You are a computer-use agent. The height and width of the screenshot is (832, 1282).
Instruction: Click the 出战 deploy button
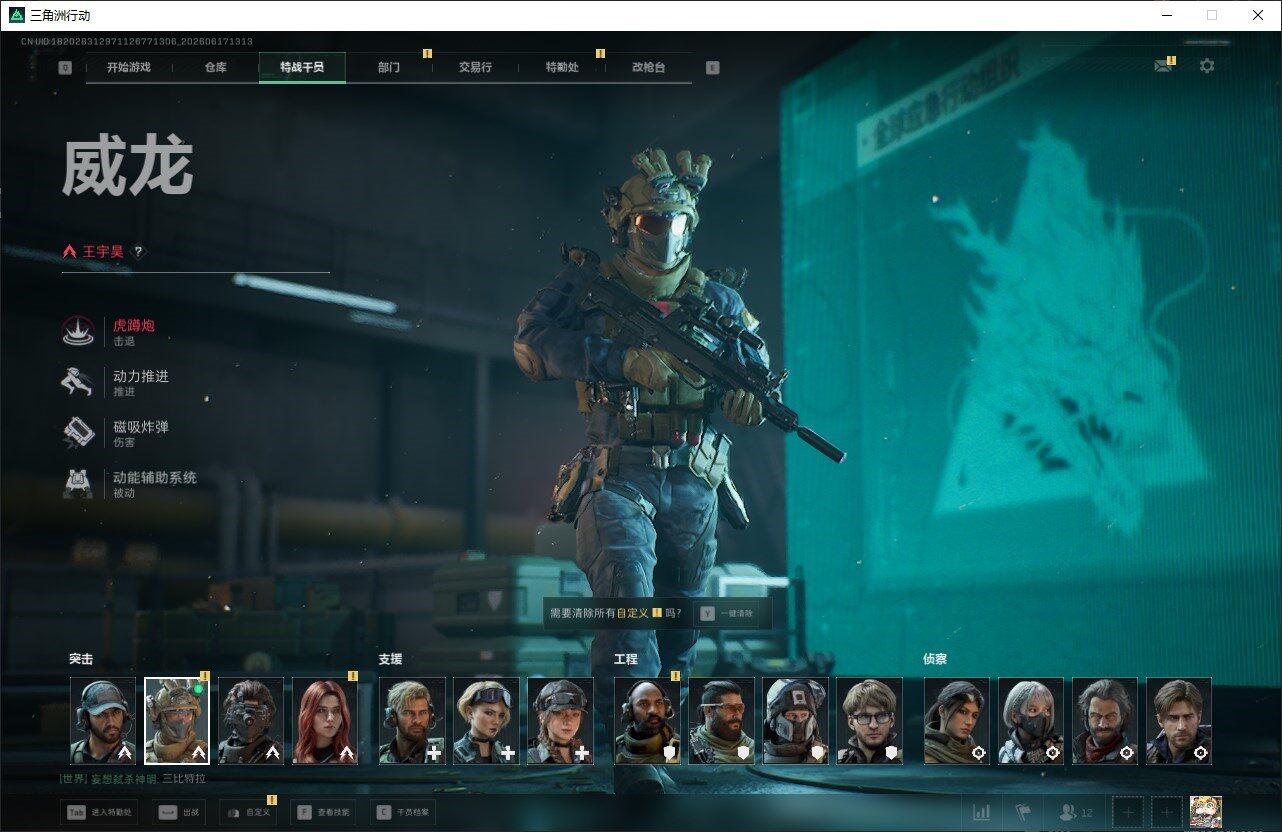(179, 812)
